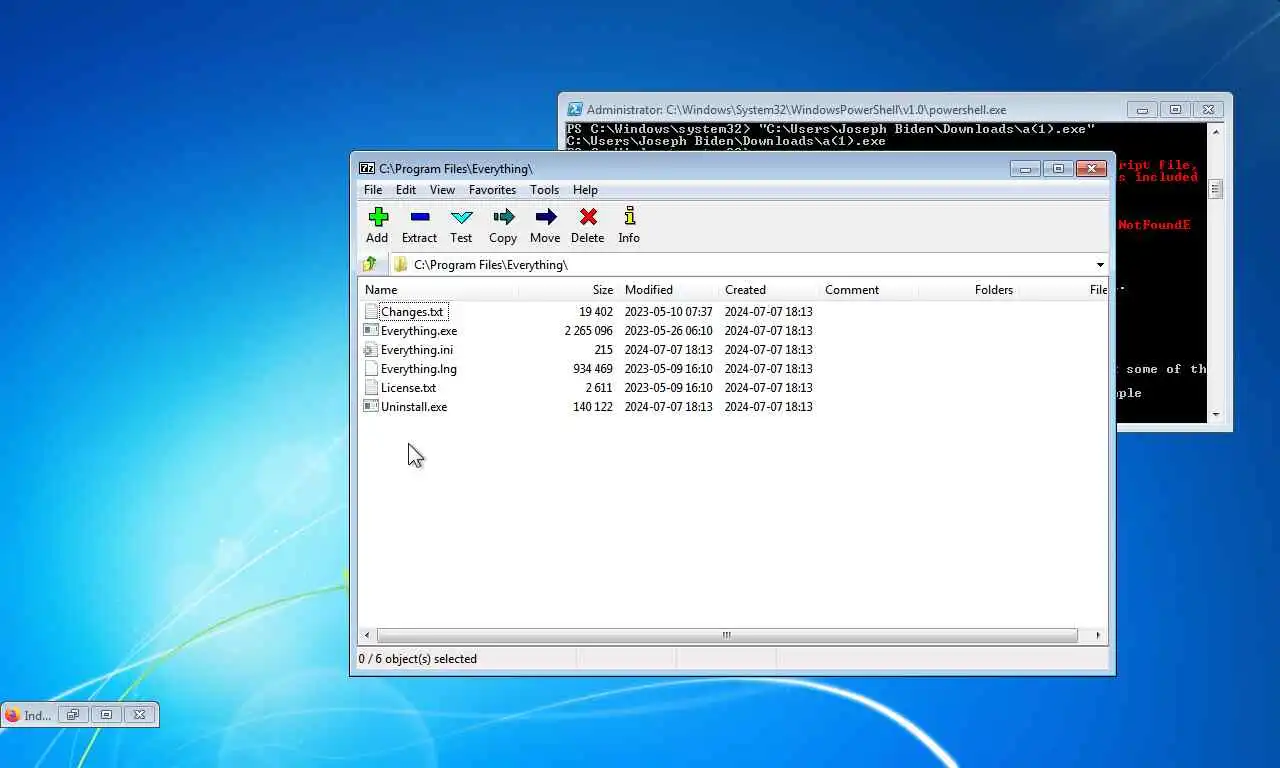This screenshot has width=1280, height=768.
Task: Open the Tools menu
Action: [x=545, y=190]
